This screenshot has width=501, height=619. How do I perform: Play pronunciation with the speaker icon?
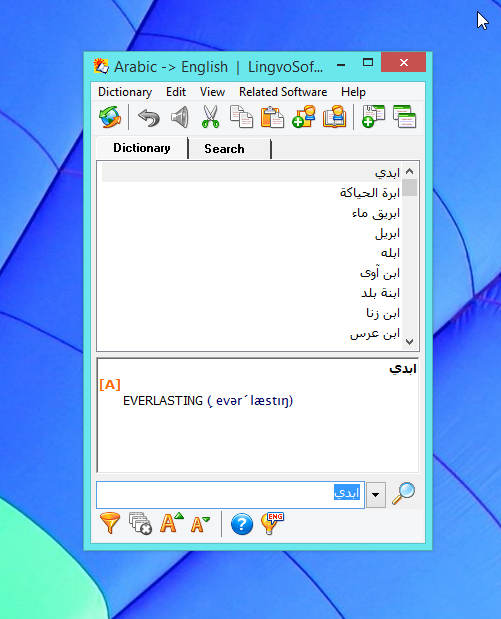click(x=180, y=117)
